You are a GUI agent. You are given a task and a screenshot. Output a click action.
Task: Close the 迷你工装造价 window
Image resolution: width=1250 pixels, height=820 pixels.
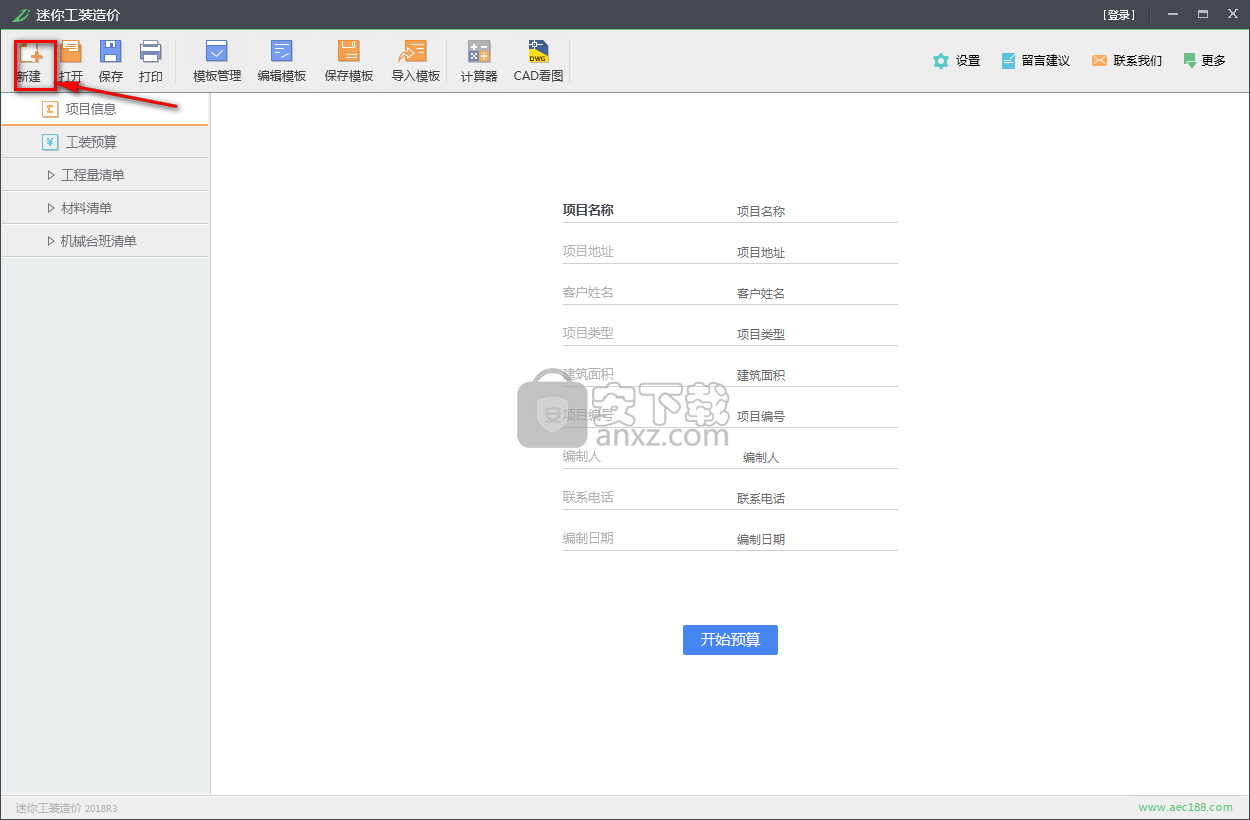tap(1233, 14)
